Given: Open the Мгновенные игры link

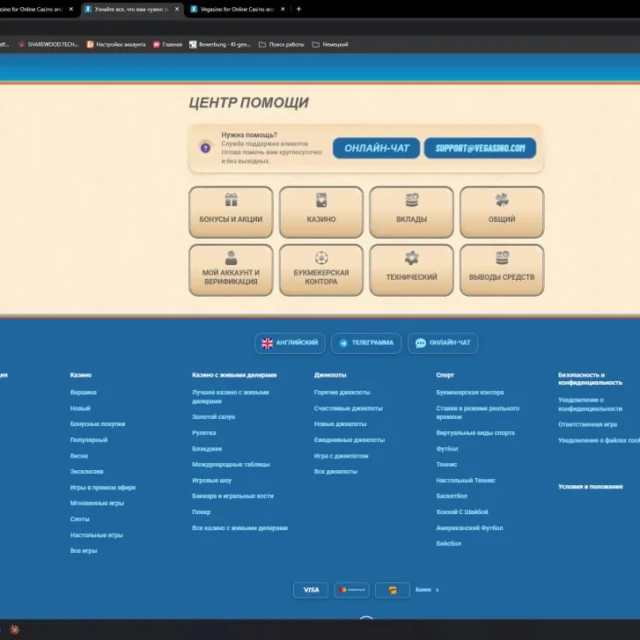Looking at the screenshot, I should pos(97,503).
